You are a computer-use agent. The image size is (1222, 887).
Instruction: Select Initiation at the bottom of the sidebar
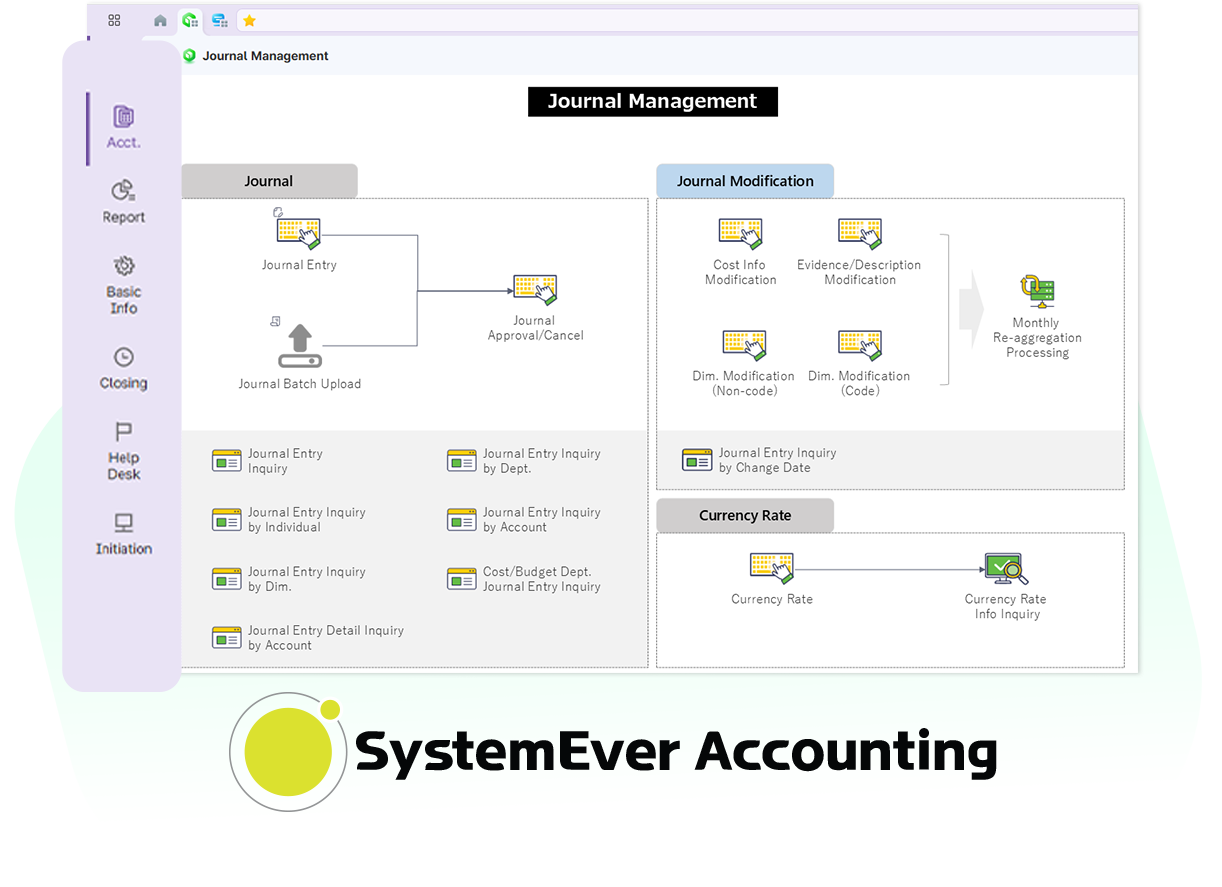(x=123, y=533)
